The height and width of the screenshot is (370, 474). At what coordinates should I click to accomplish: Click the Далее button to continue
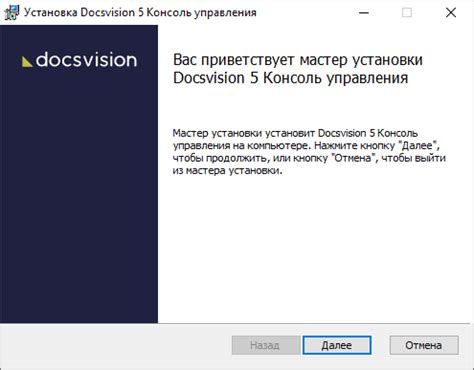point(337,345)
